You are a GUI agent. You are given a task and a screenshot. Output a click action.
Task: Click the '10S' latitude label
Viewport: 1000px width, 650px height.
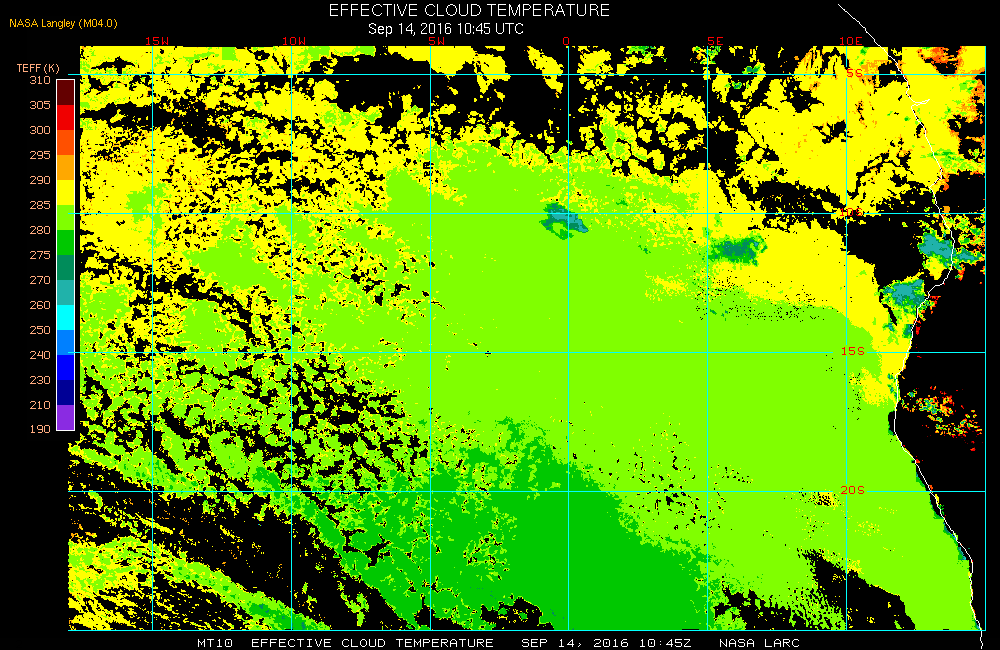851,212
